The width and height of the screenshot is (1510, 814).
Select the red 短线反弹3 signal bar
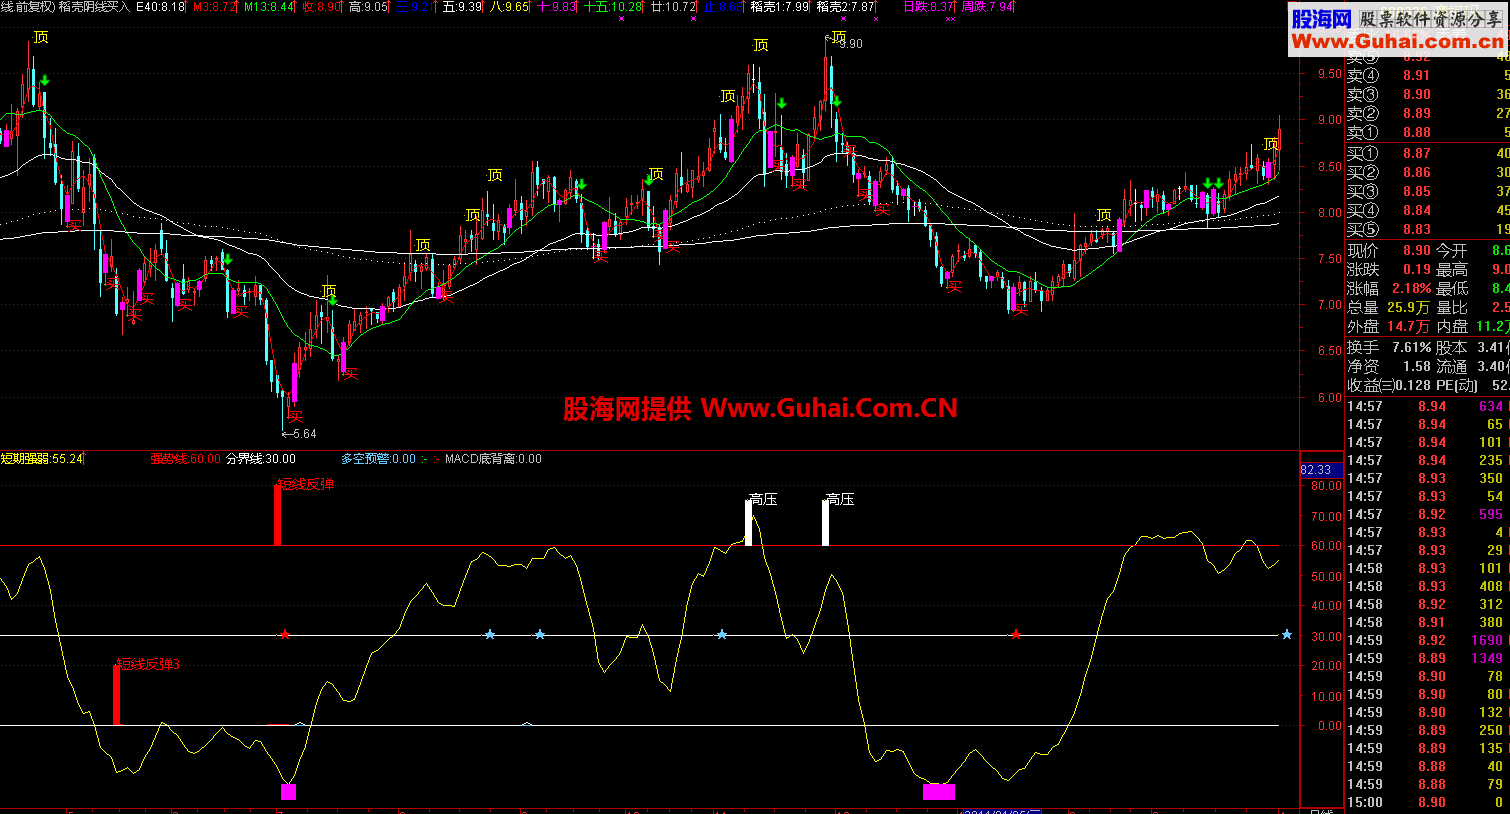pos(116,695)
